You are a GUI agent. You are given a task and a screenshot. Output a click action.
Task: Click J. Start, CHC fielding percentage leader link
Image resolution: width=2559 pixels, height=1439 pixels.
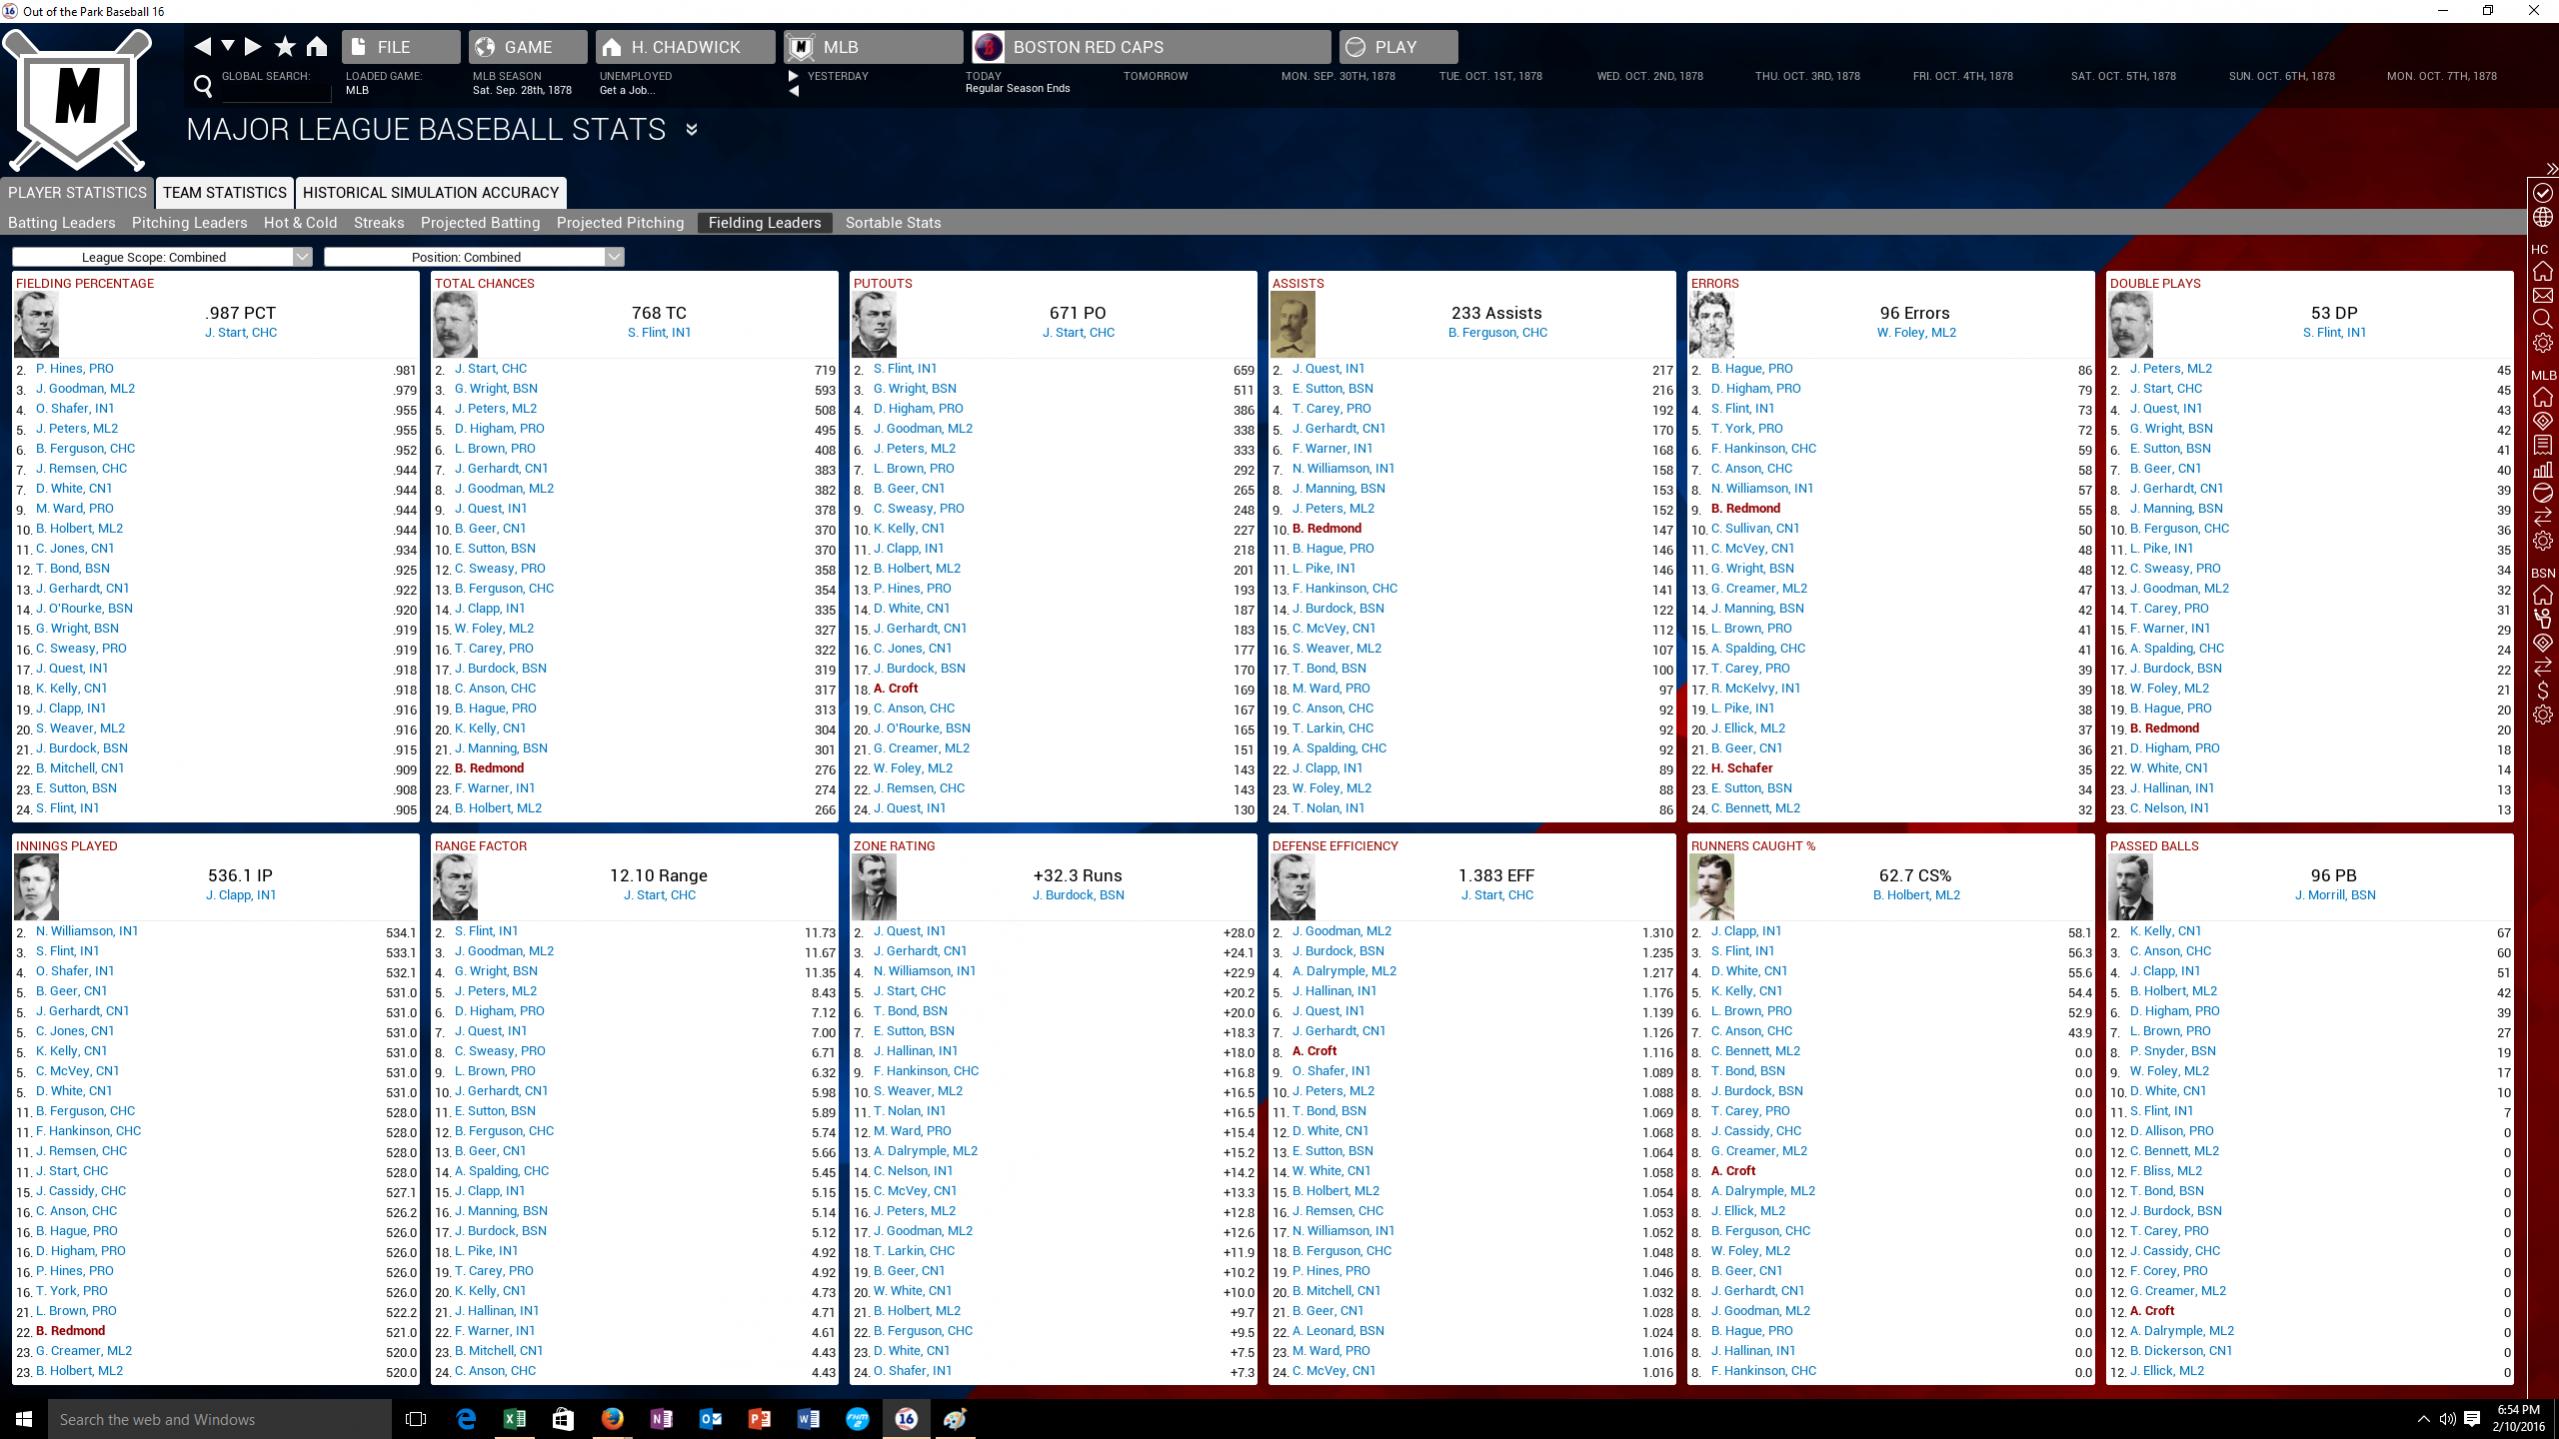coord(240,332)
